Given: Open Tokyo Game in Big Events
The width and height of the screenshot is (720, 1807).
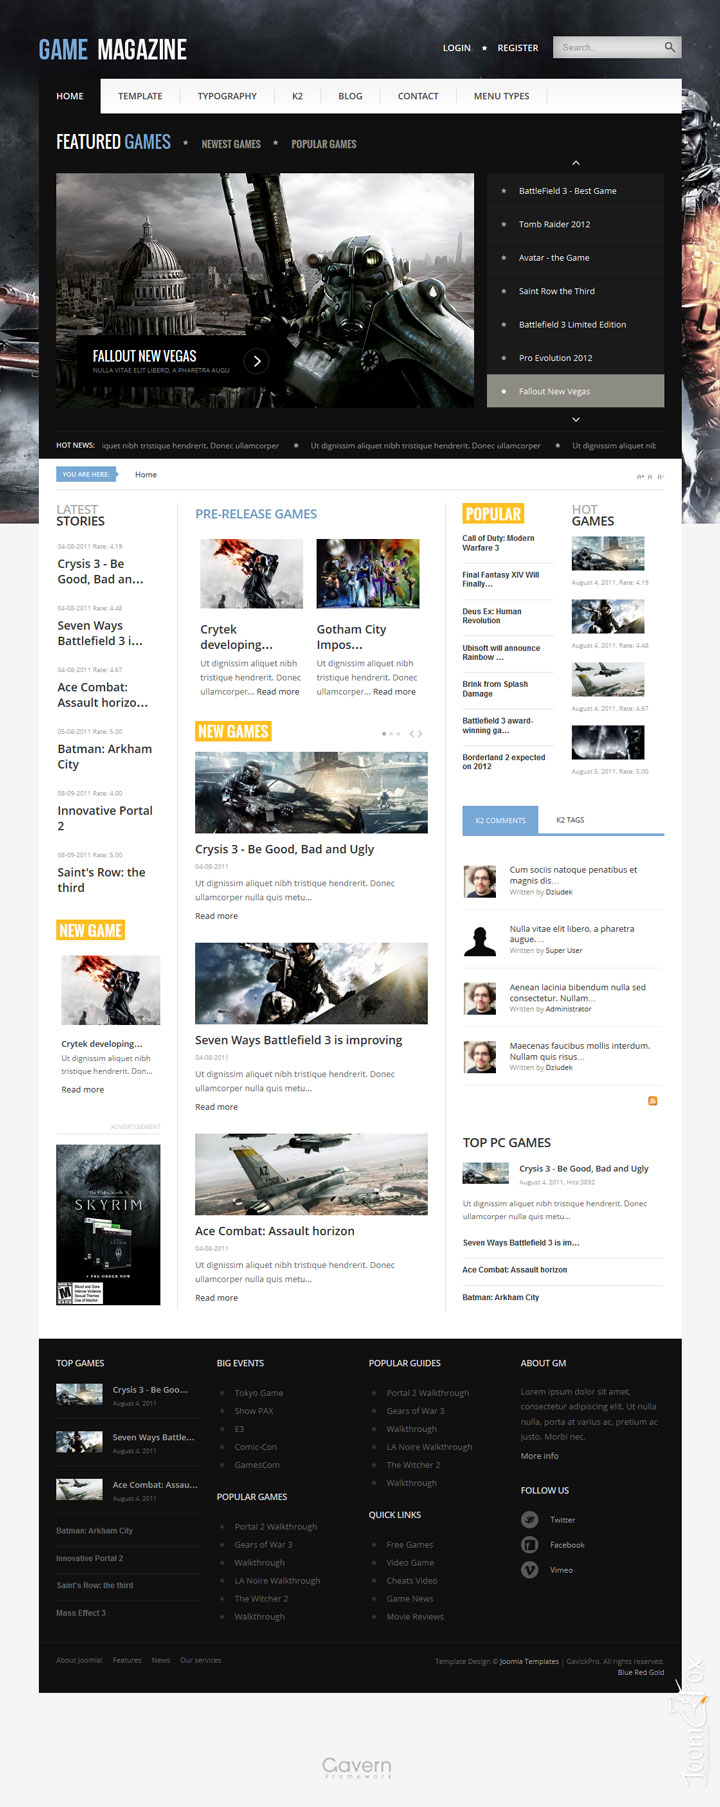Looking at the screenshot, I should coord(259,1393).
